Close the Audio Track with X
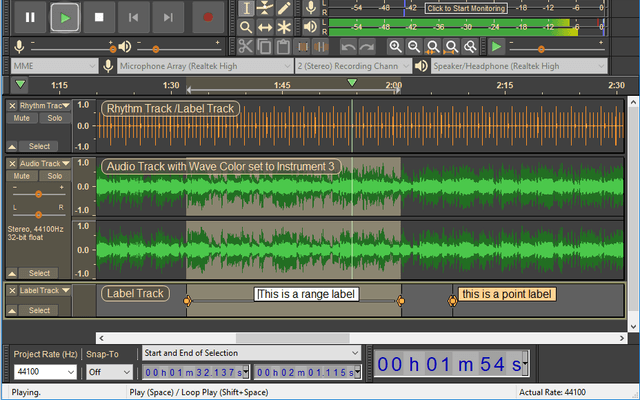The height and width of the screenshot is (400, 640). [x=12, y=164]
